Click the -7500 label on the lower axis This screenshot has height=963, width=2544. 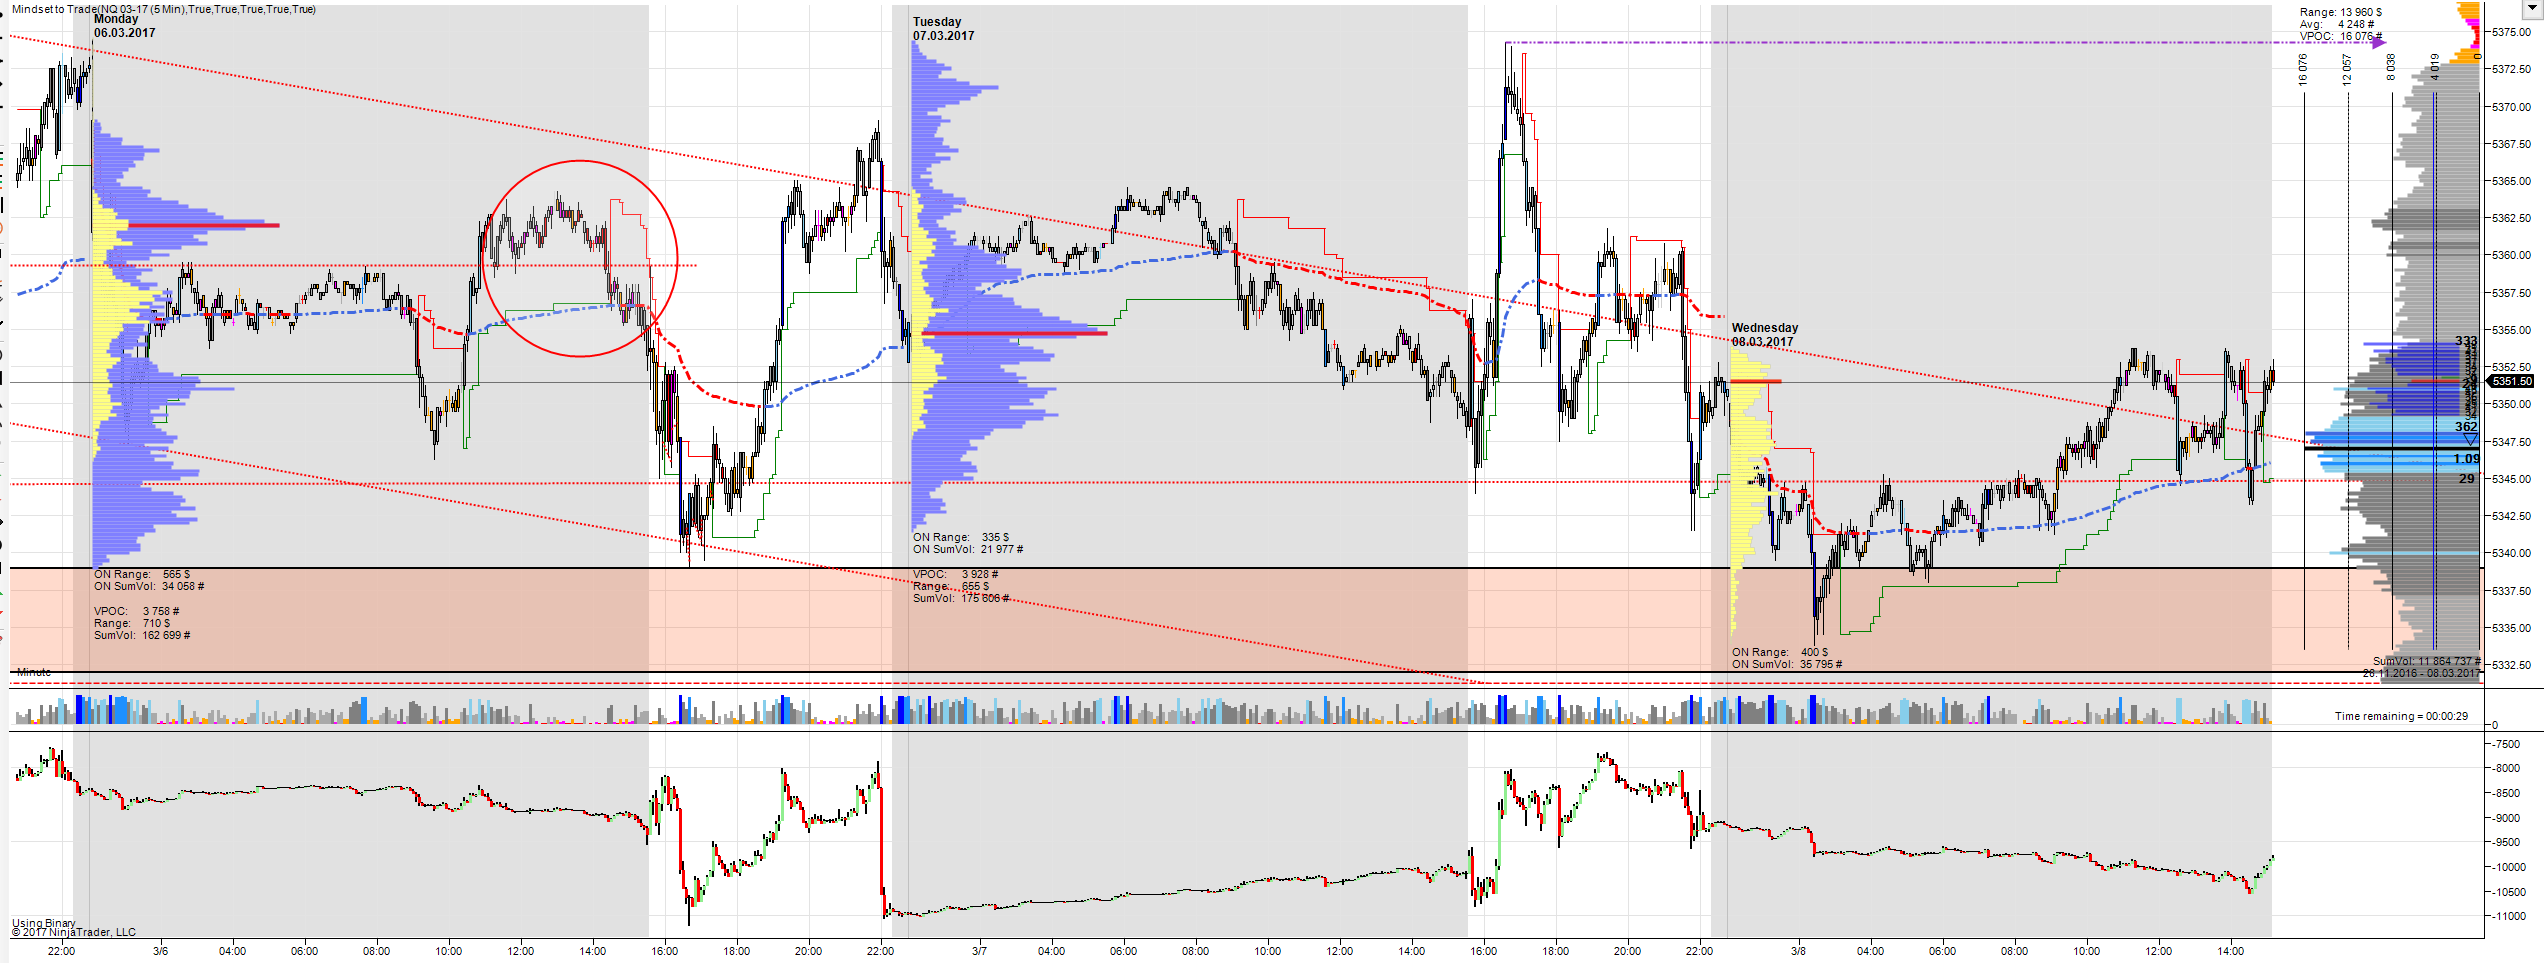click(x=2505, y=744)
